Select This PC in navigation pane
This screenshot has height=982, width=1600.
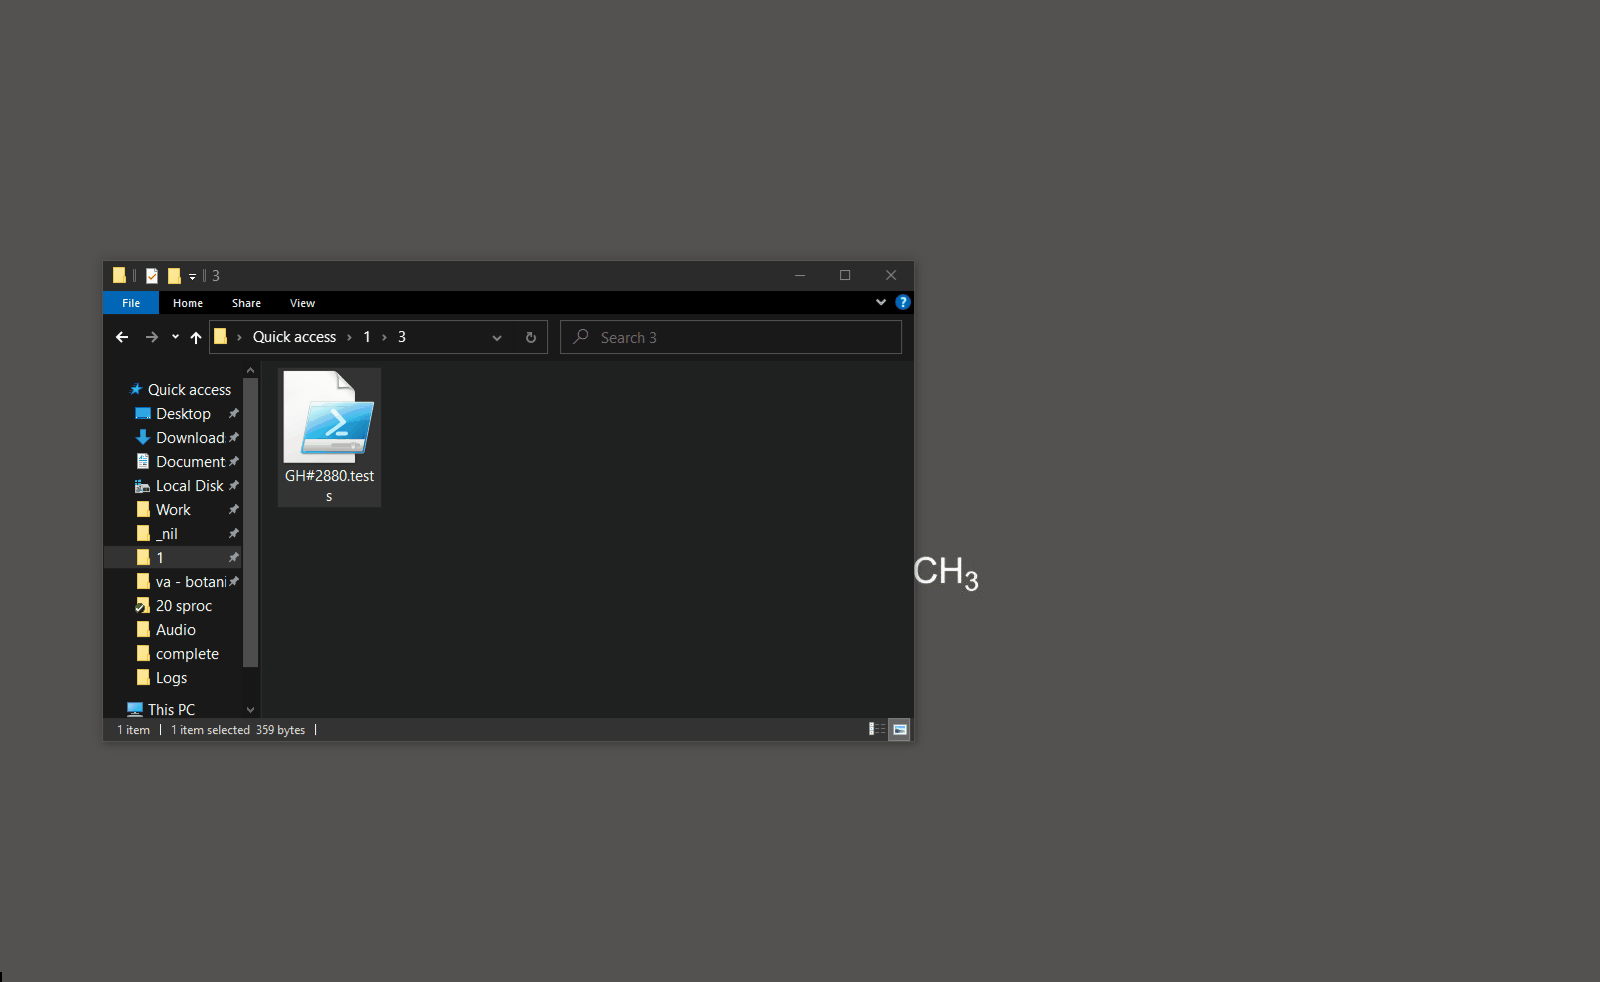[171, 710]
